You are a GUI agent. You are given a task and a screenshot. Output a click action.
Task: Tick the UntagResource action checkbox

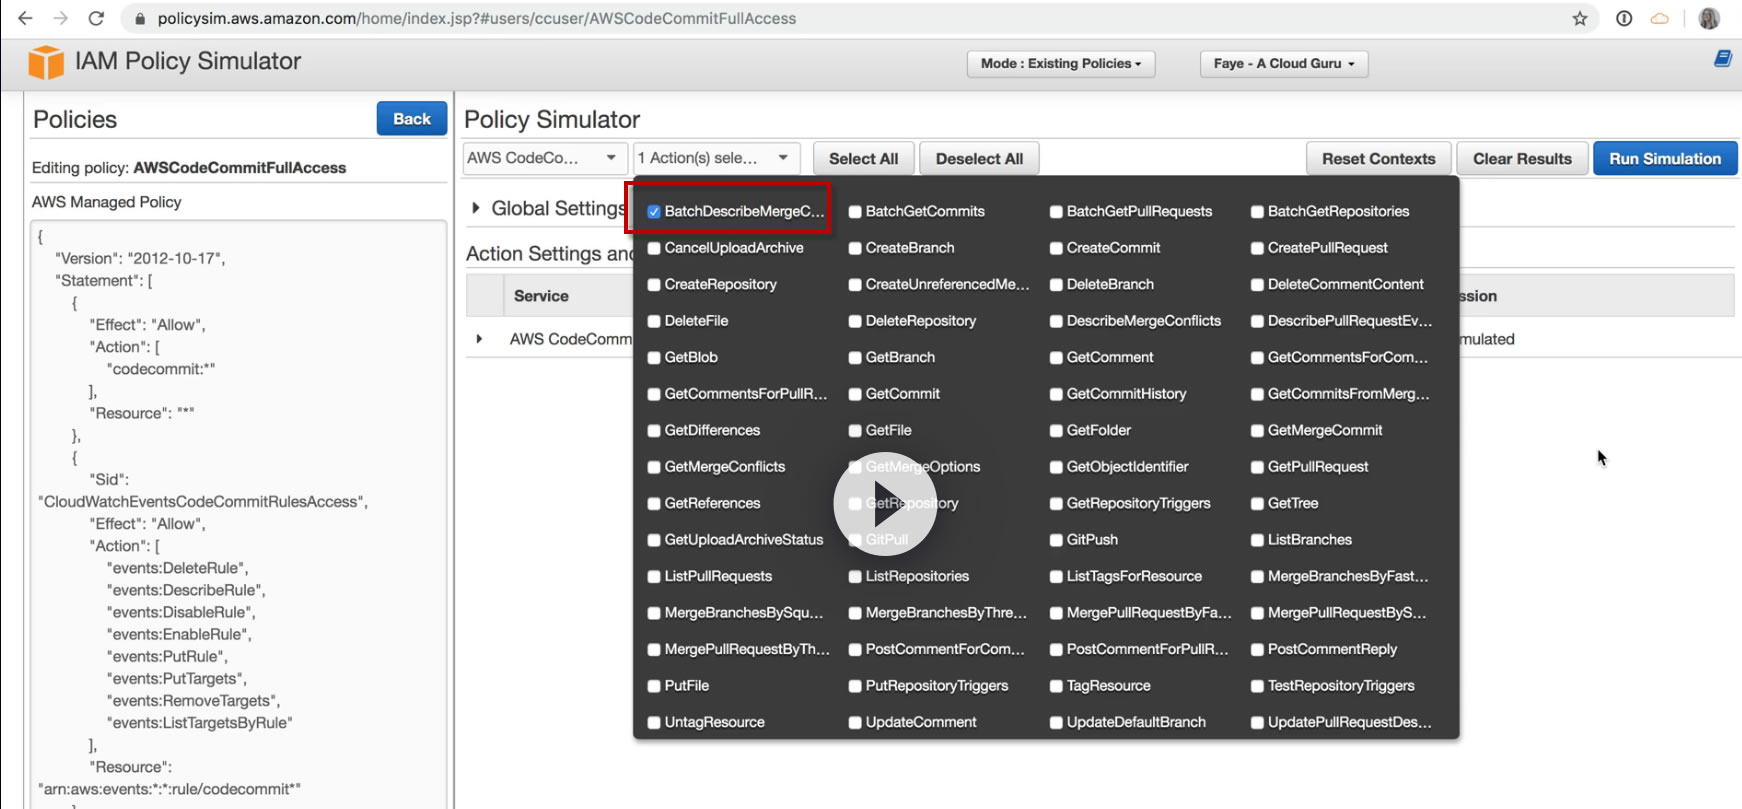(654, 723)
